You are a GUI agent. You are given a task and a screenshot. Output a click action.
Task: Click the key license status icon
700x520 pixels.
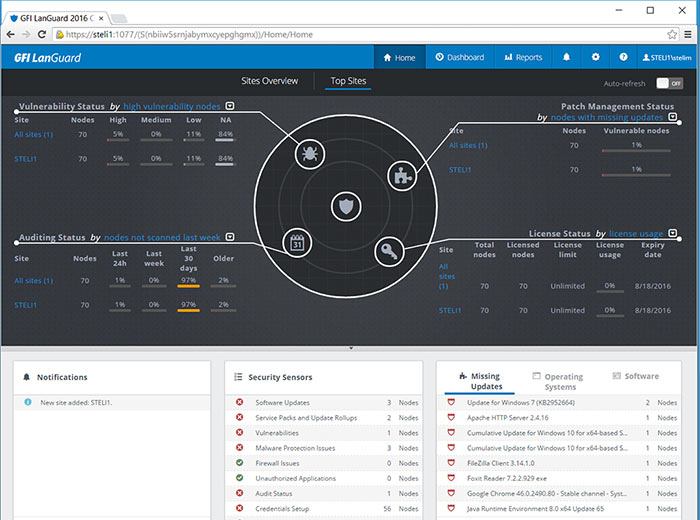[x=389, y=252]
